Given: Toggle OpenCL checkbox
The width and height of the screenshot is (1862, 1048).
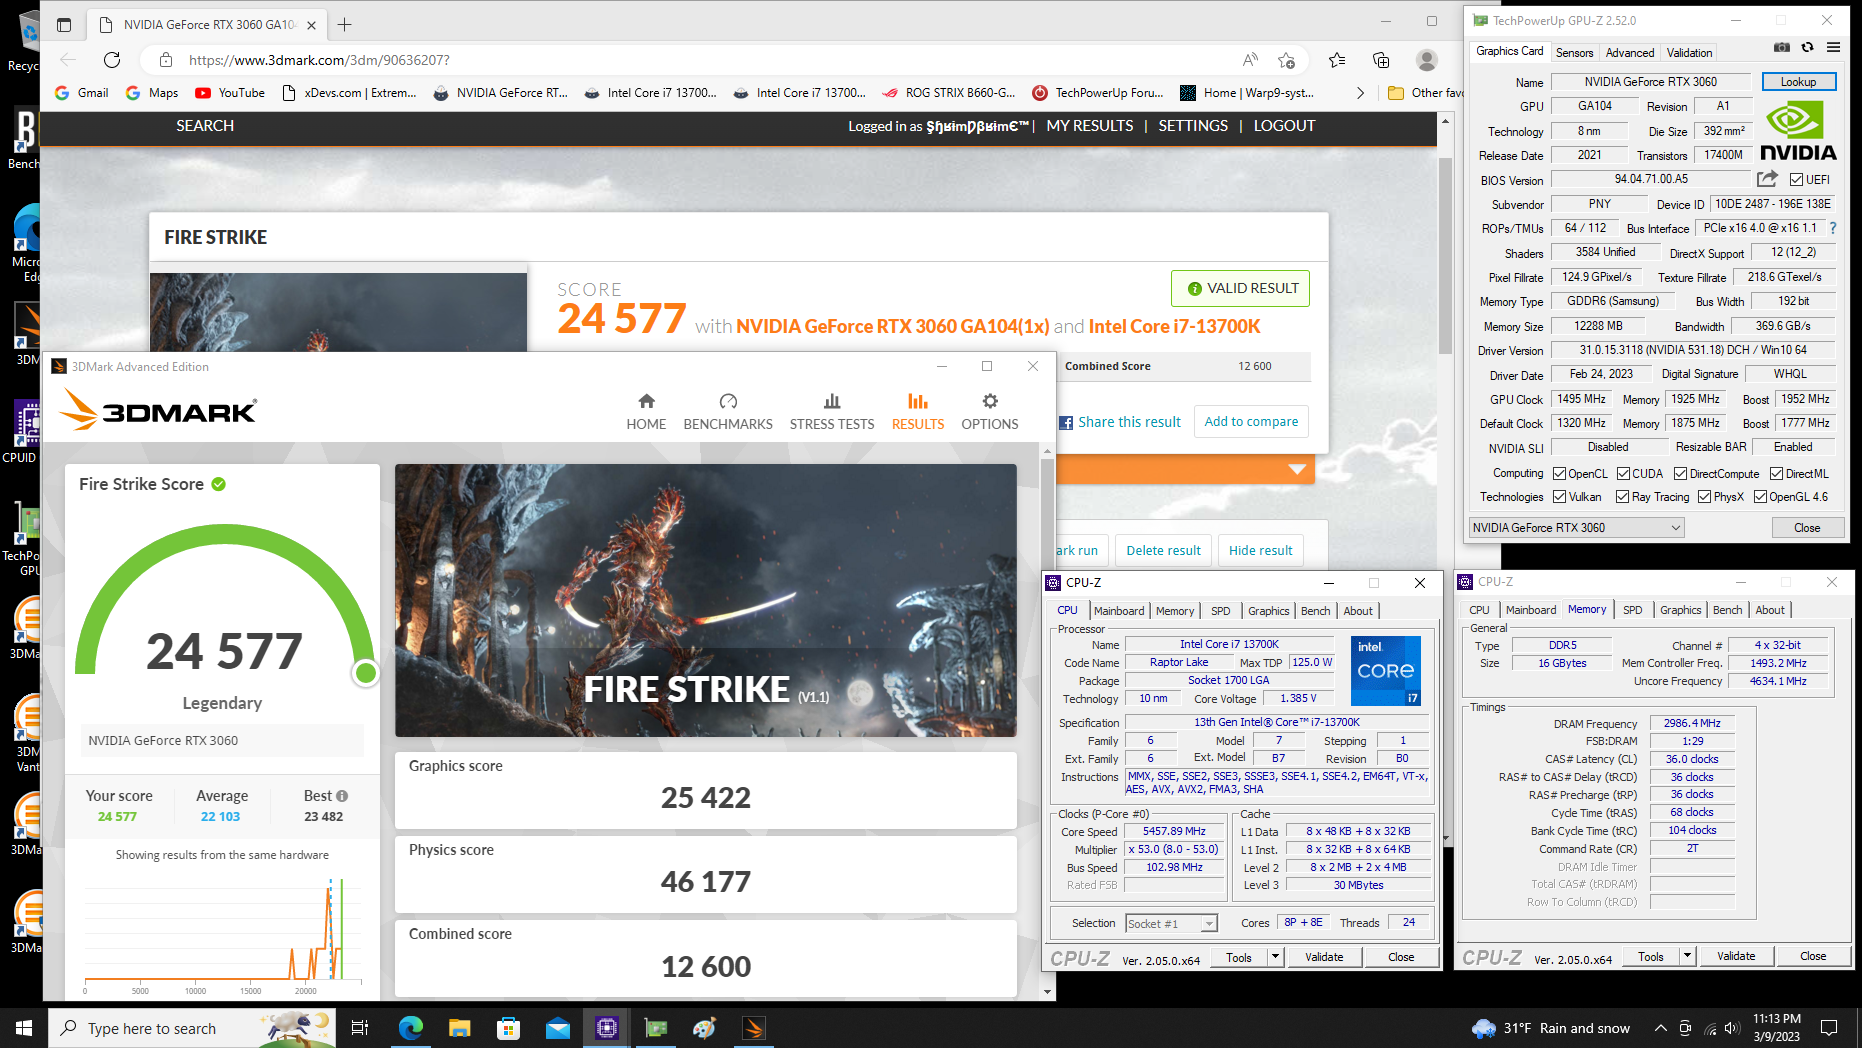Looking at the screenshot, I should [1559, 474].
